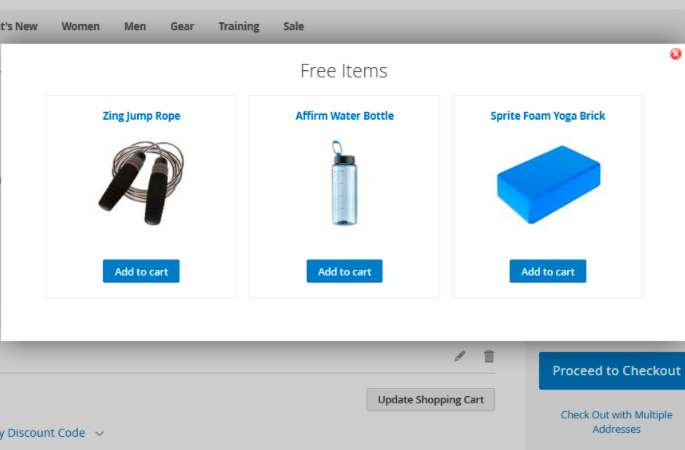Click the jump rope product image
This screenshot has width=685, height=450.
pyautogui.click(x=141, y=183)
